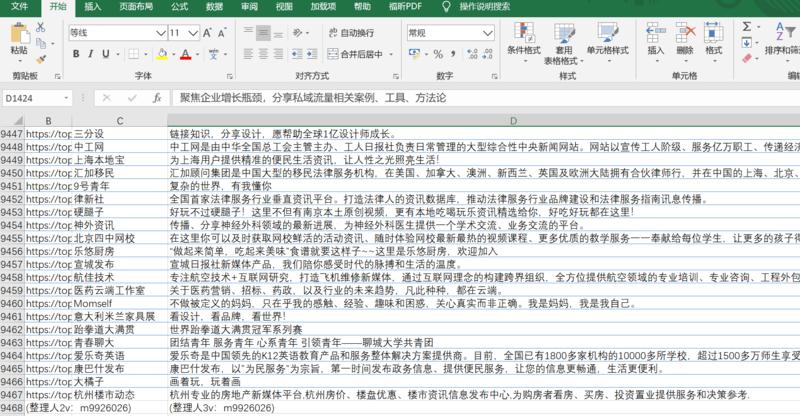
Task: Increase font size
Action: [207, 33]
